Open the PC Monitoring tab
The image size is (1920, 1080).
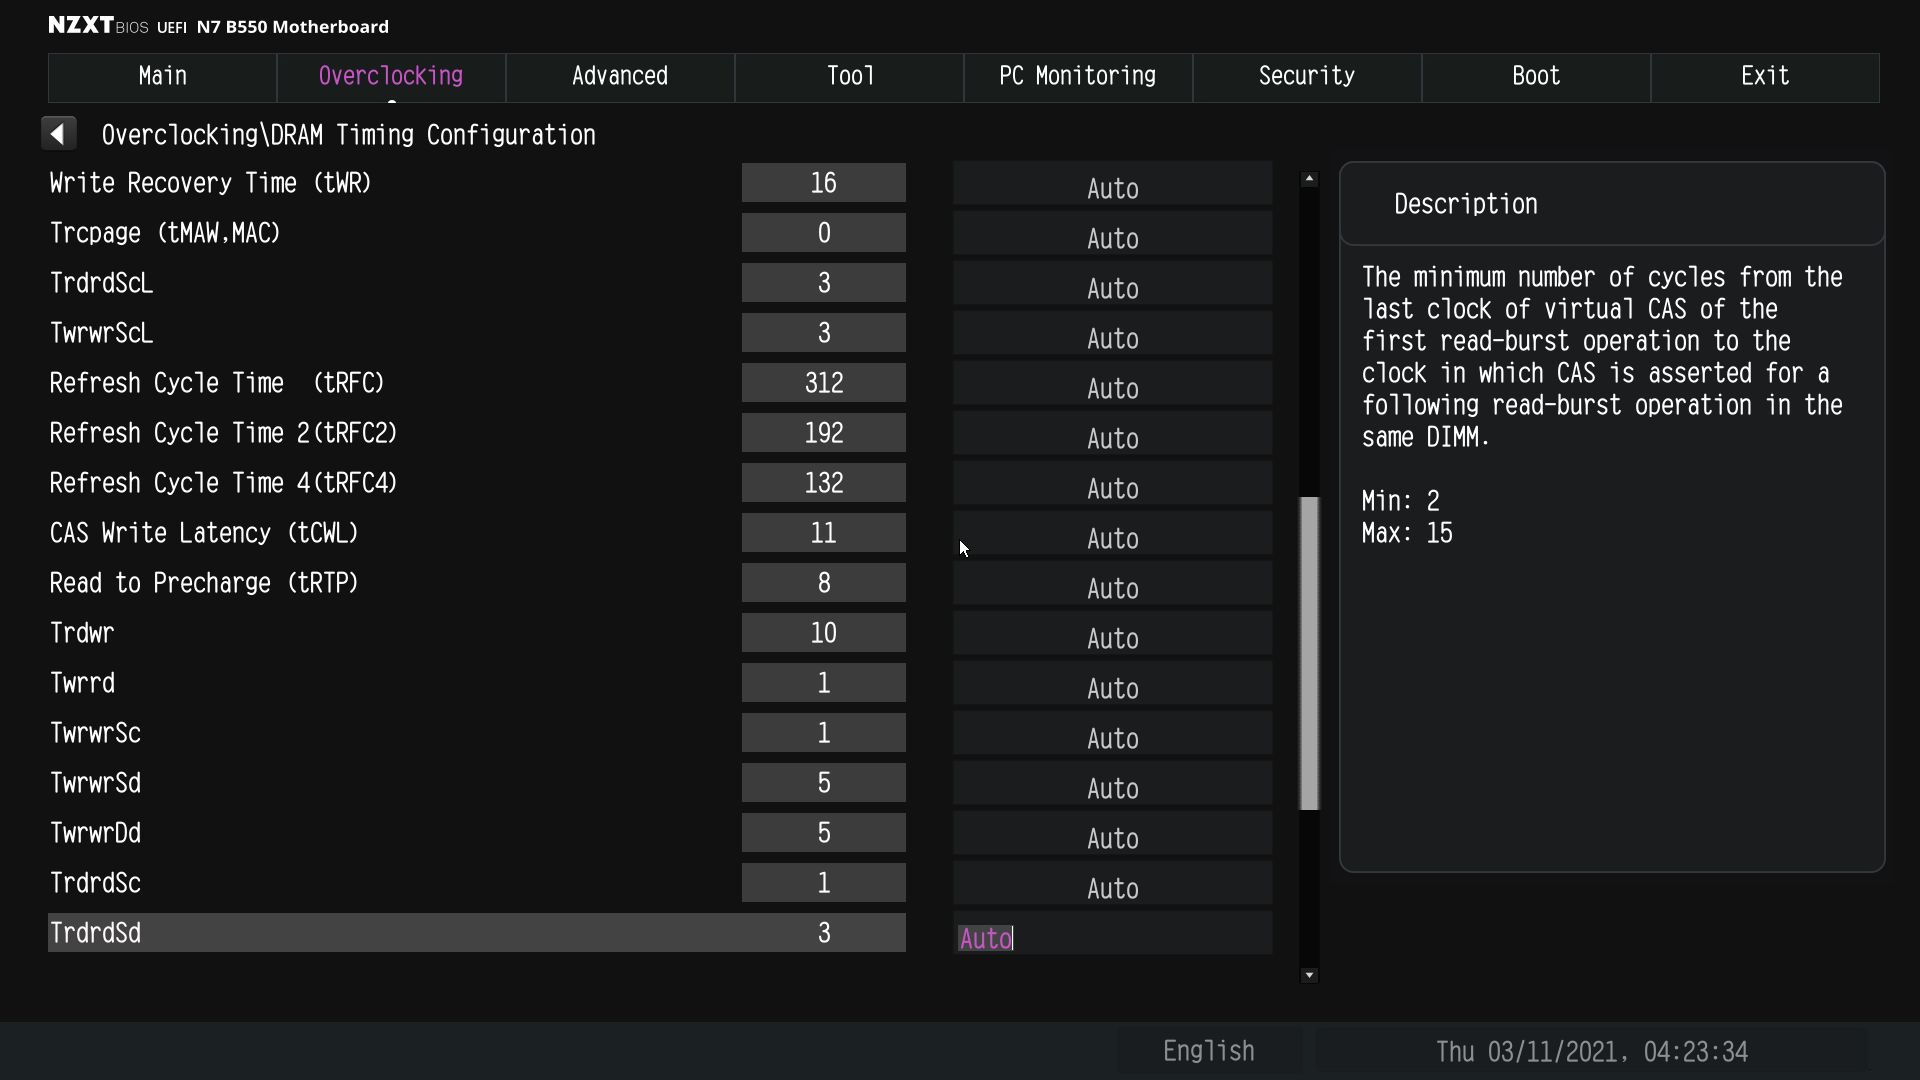pos(1077,77)
